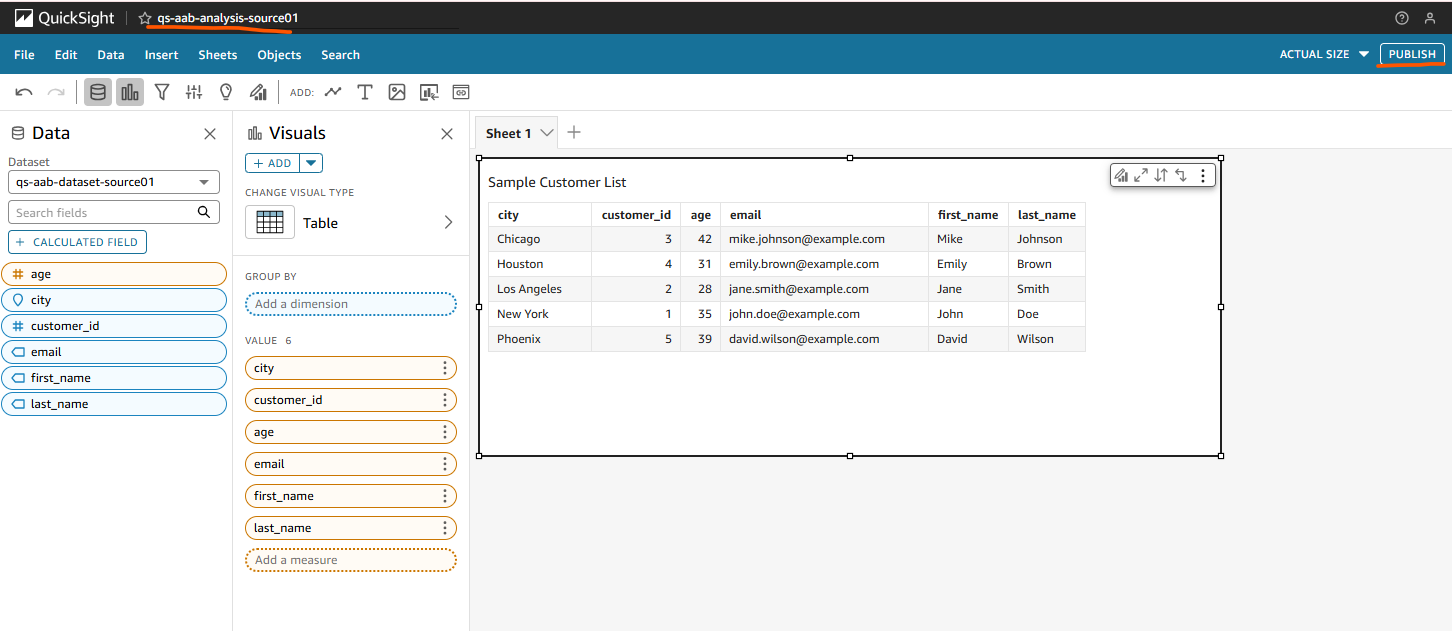Open the Data menu

pos(111,55)
